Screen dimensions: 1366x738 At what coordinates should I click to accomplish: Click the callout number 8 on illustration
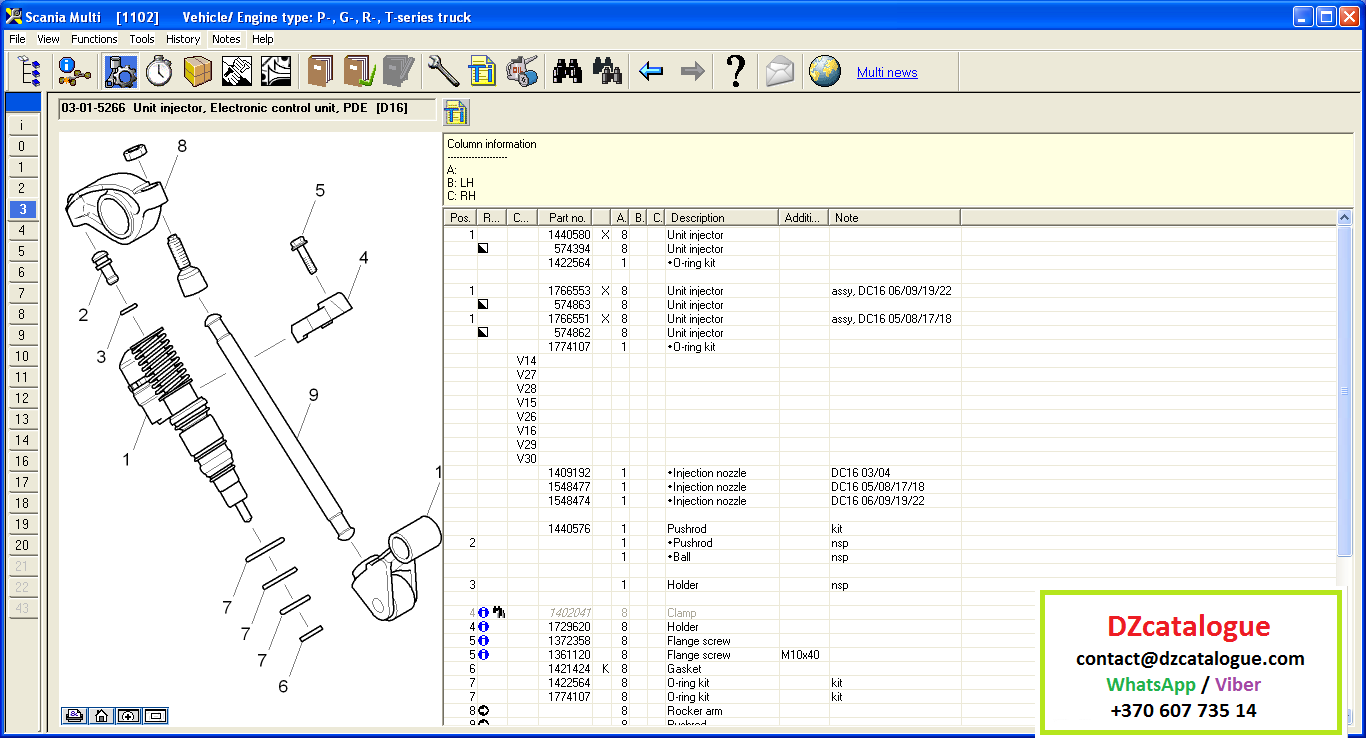point(182,146)
